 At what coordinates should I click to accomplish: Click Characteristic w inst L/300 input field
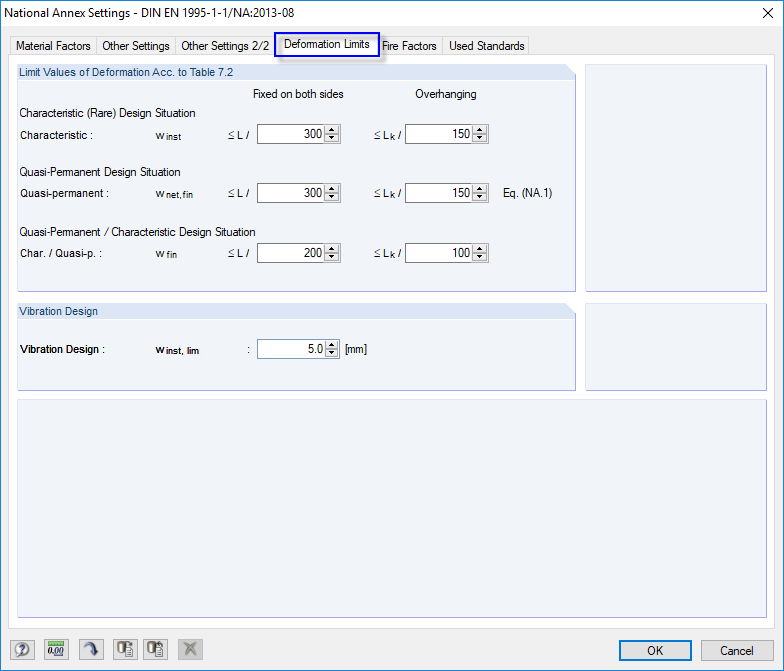coord(291,134)
